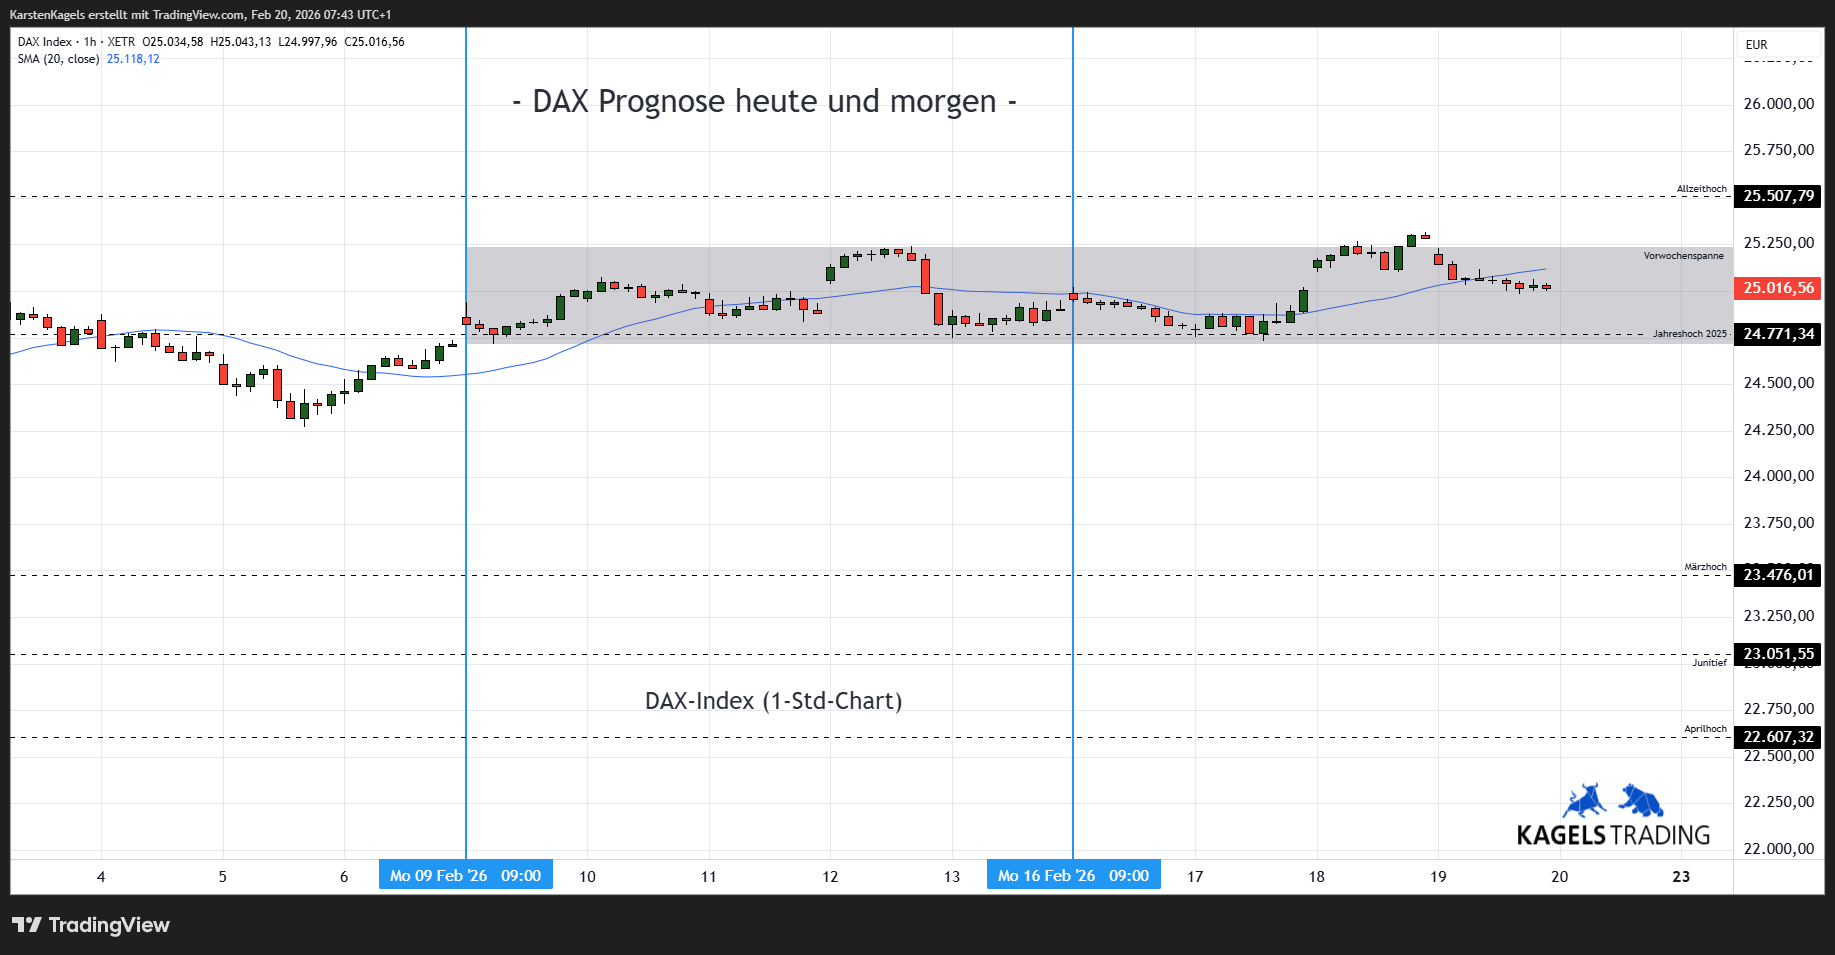This screenshot has width=1835, height=955.
Task: Select date 12 on the time axis
Action: 830,877
